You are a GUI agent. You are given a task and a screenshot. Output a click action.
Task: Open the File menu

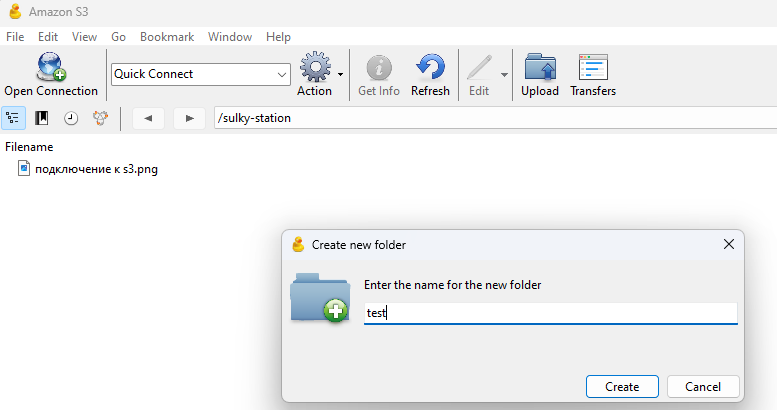15,37
